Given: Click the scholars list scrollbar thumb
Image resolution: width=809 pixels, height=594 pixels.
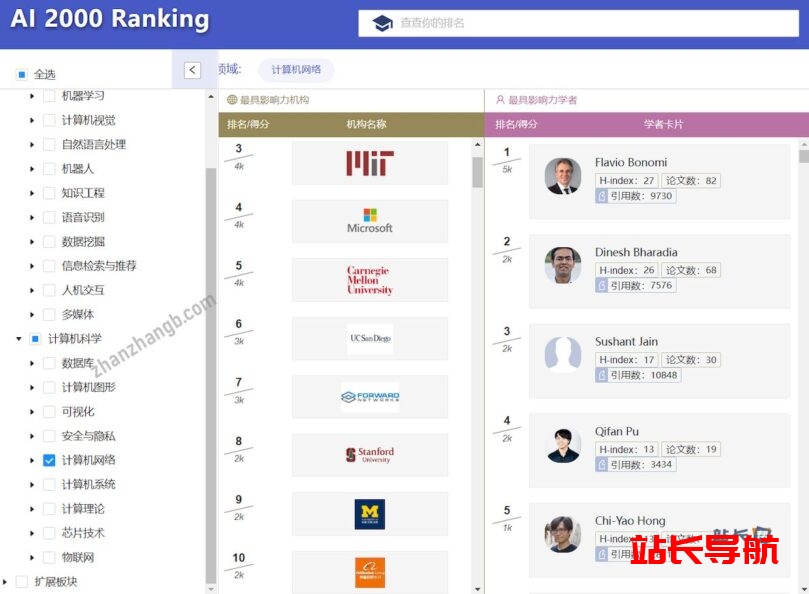Looking at the screenshot, I should coord(804,156).
